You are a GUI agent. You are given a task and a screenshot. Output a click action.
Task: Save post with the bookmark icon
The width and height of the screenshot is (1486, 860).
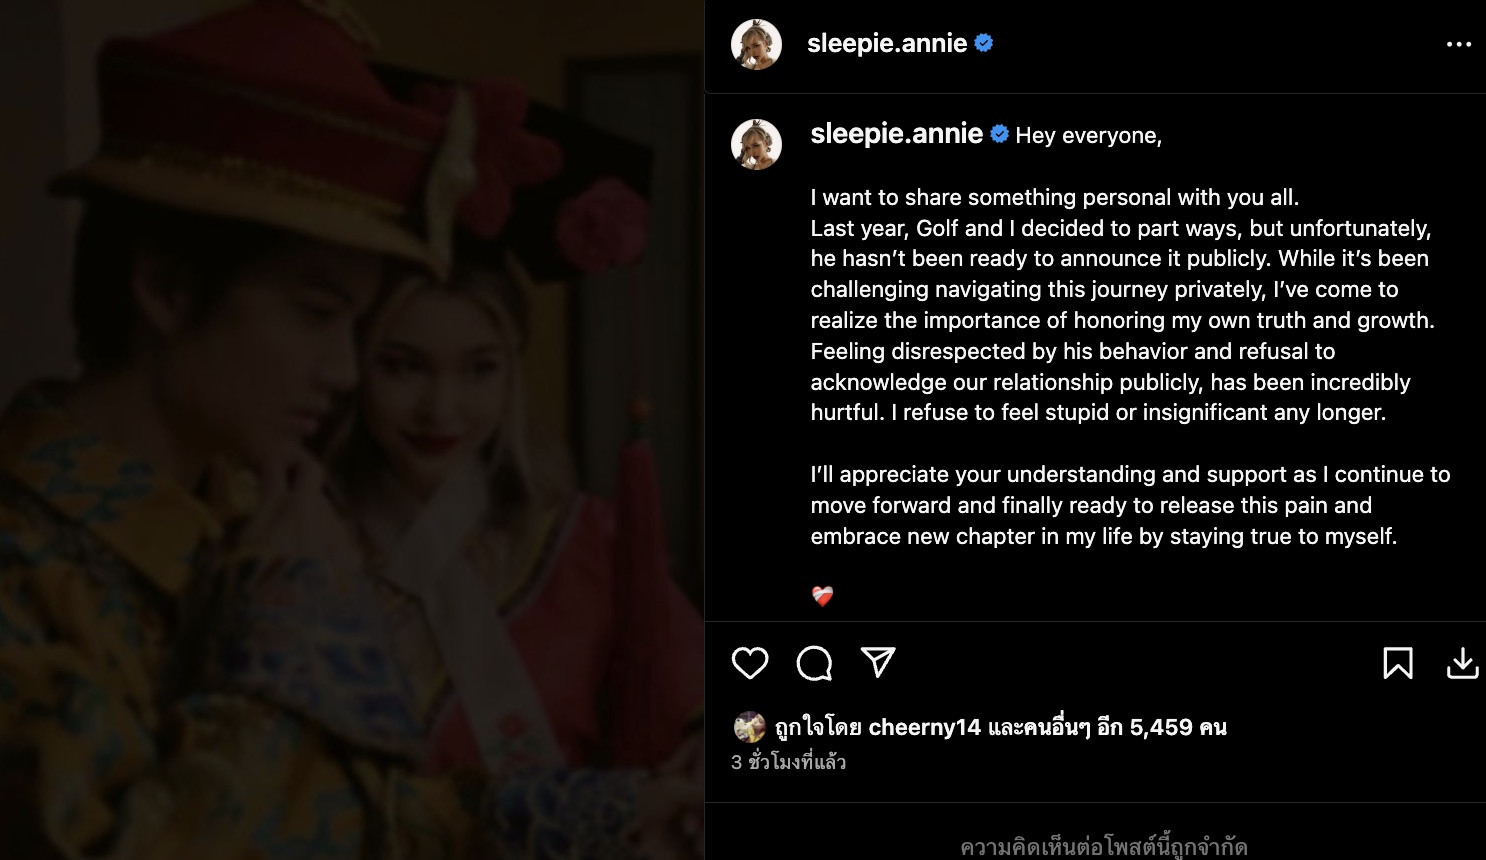coord(1398,663)
